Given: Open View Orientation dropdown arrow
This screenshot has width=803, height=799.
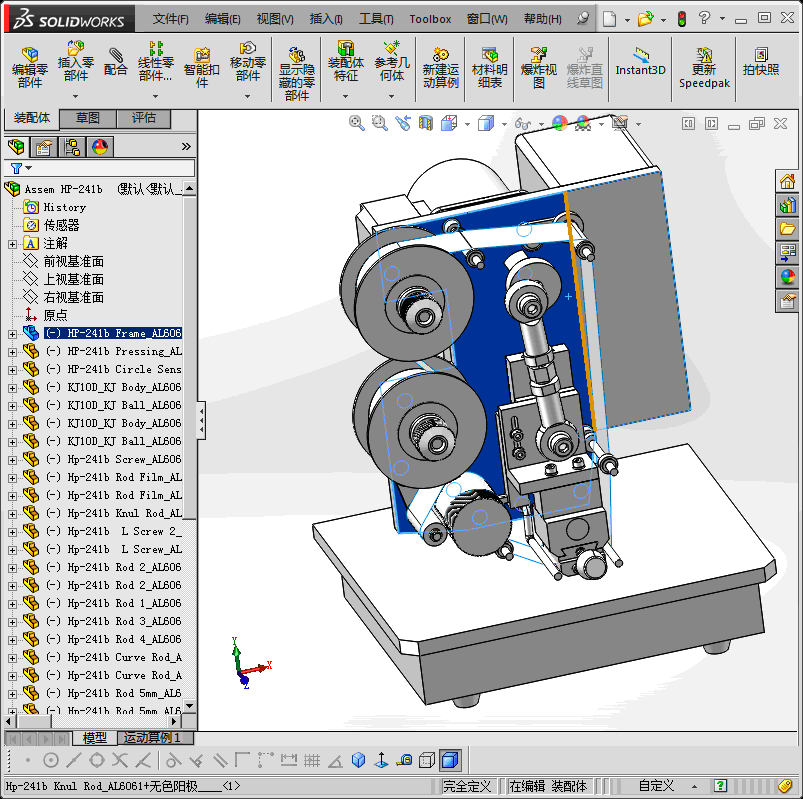Looking at the screenshot, I should (467, 124).
